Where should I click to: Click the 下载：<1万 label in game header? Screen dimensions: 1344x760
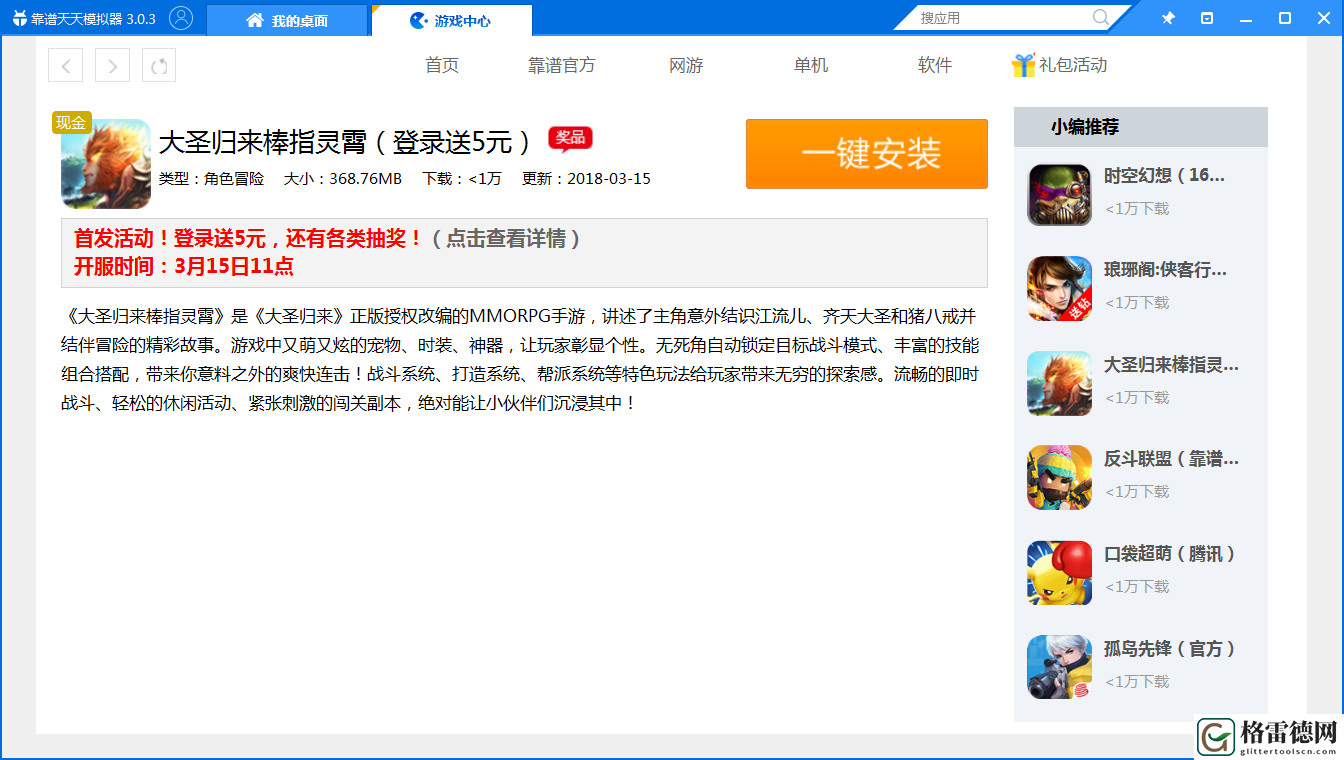[x=462, y=179]
